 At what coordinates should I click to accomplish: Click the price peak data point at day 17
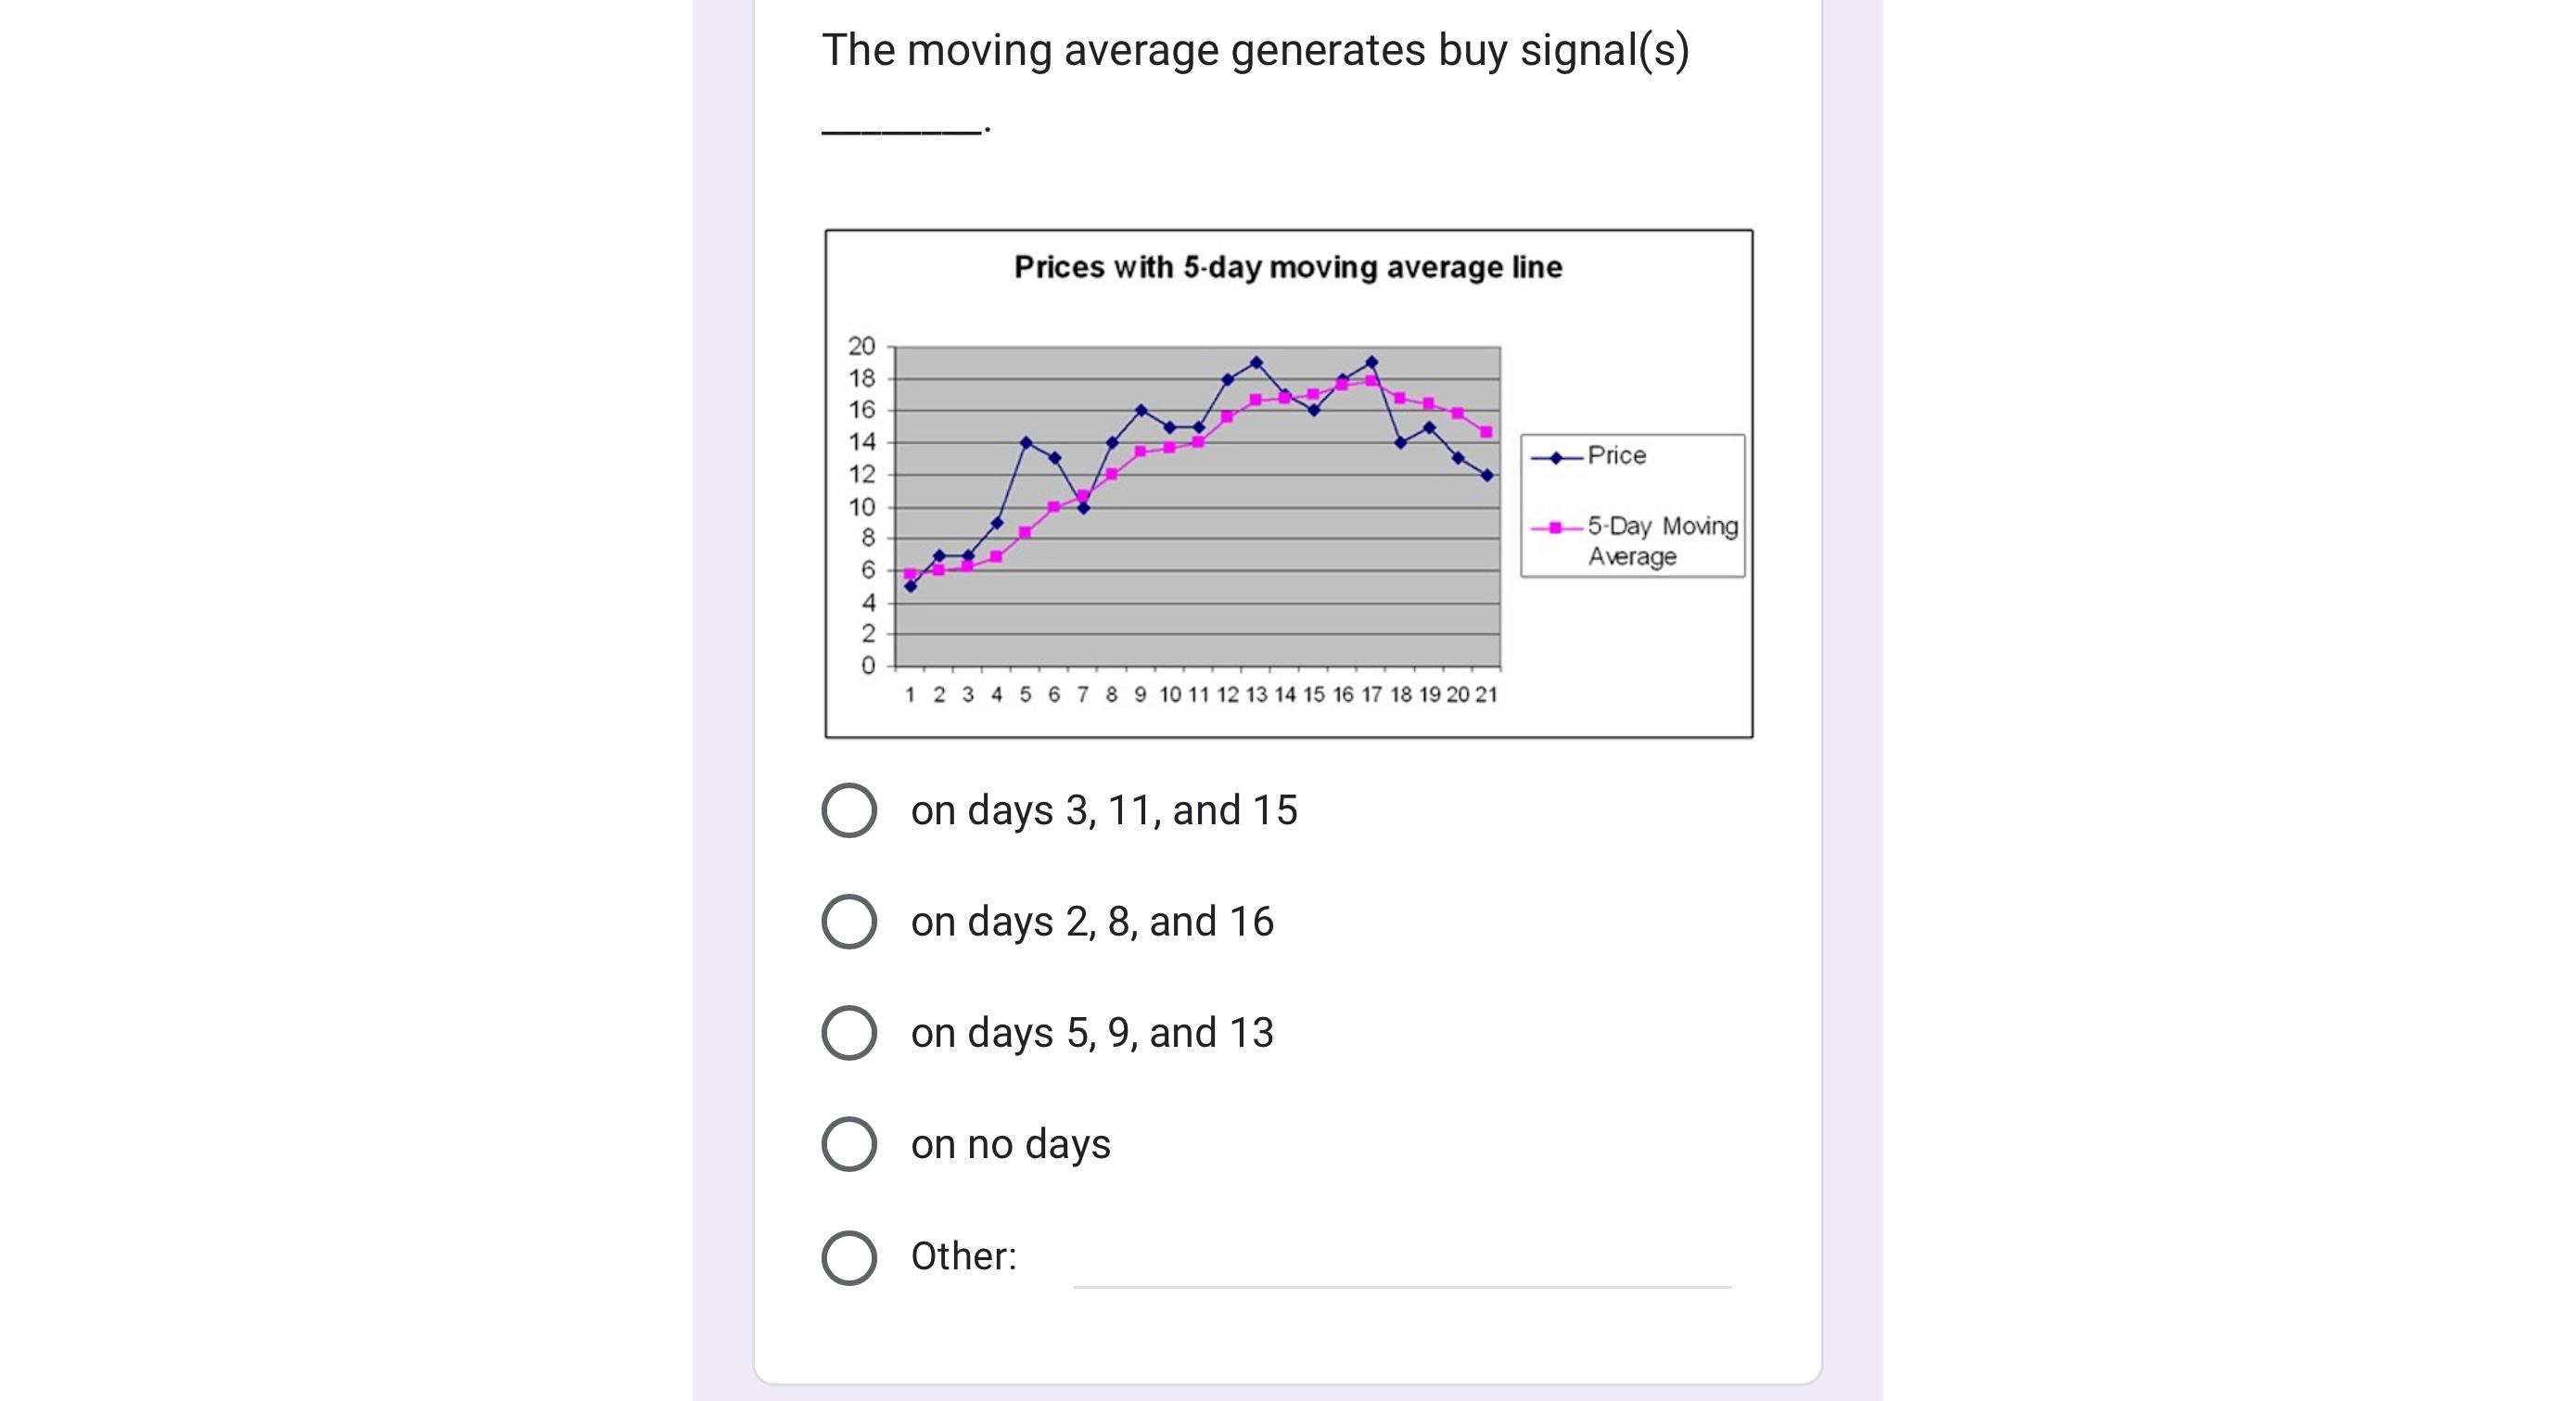[x=1371, y=362]
